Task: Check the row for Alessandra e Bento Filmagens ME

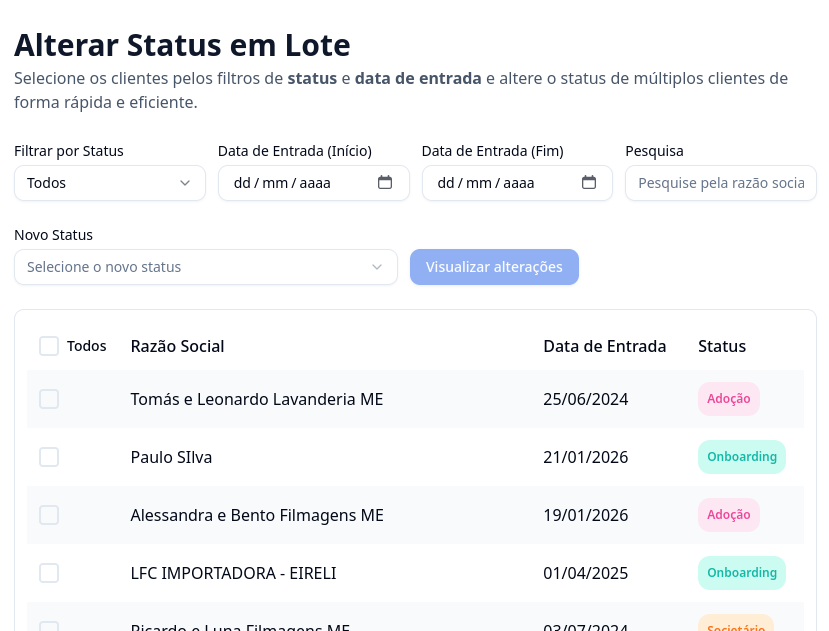Action: click(49, 515)
